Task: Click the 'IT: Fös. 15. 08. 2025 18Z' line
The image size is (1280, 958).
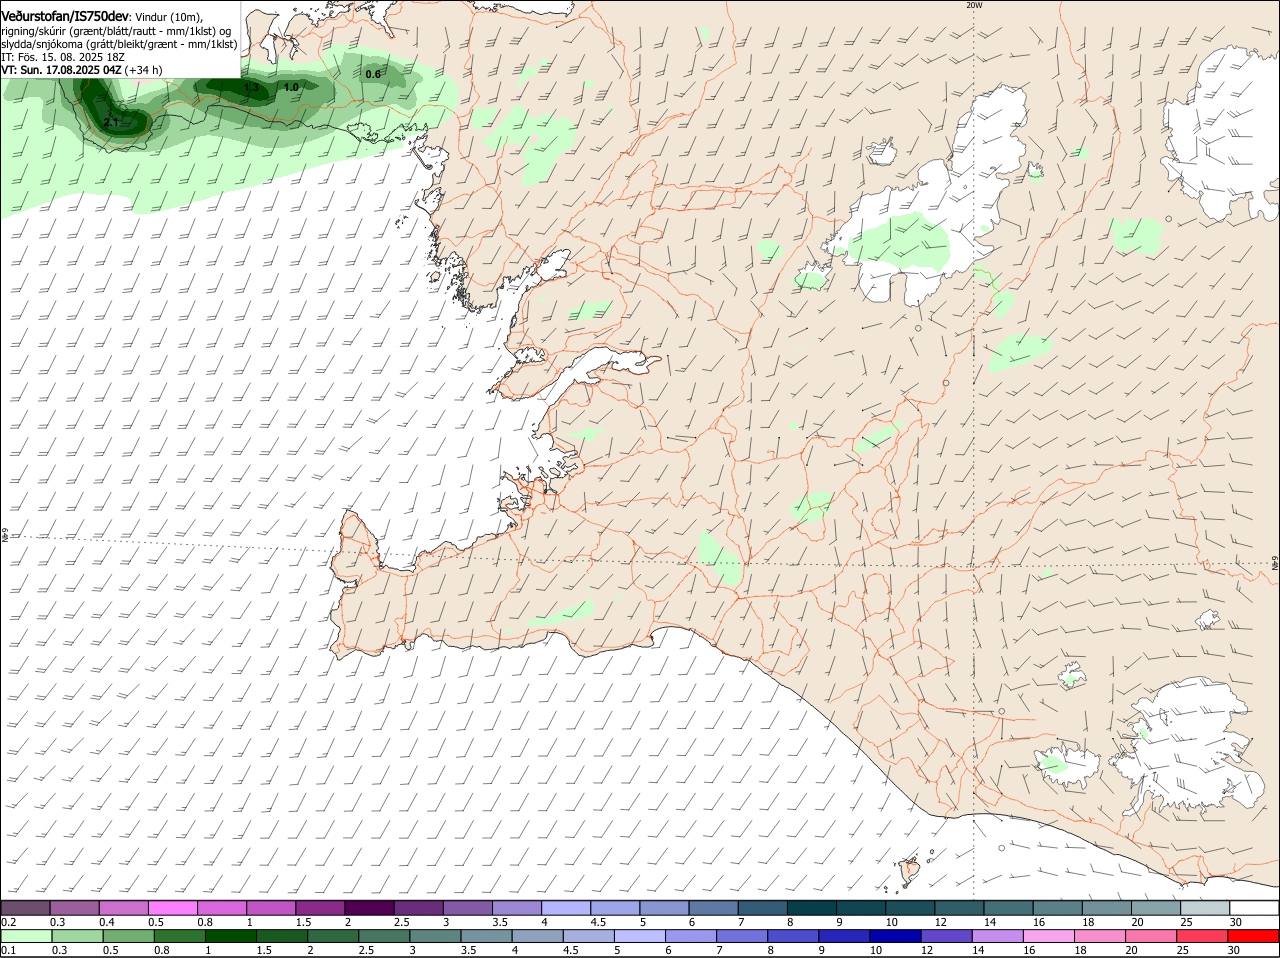Action: (61, 57)
